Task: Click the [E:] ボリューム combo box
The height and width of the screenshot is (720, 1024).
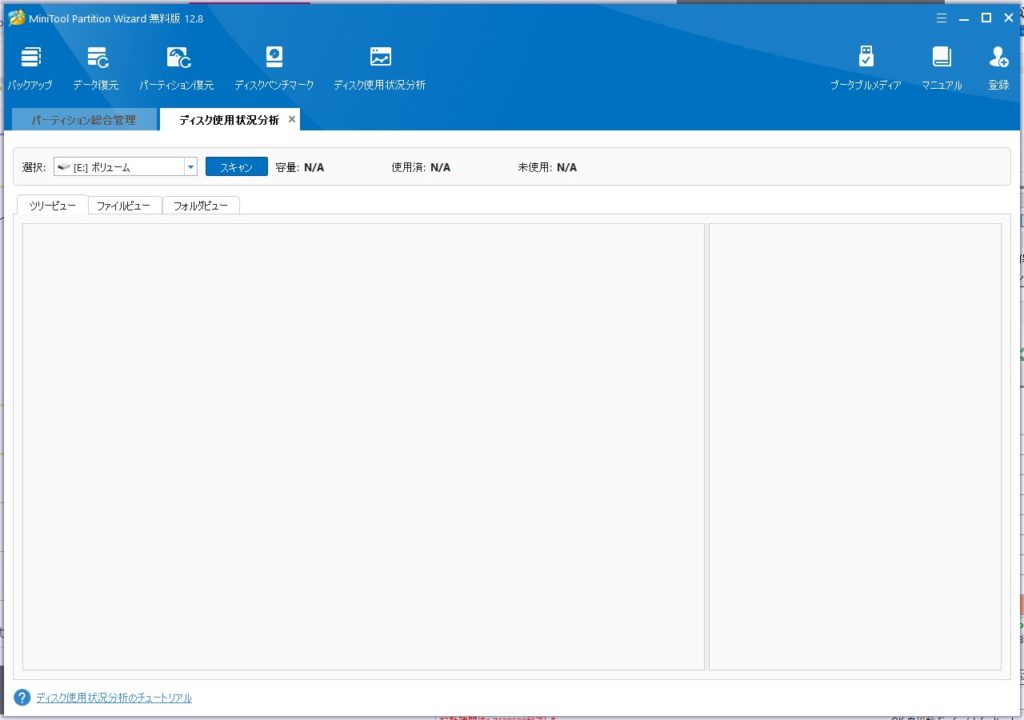Action: (118, 167)
